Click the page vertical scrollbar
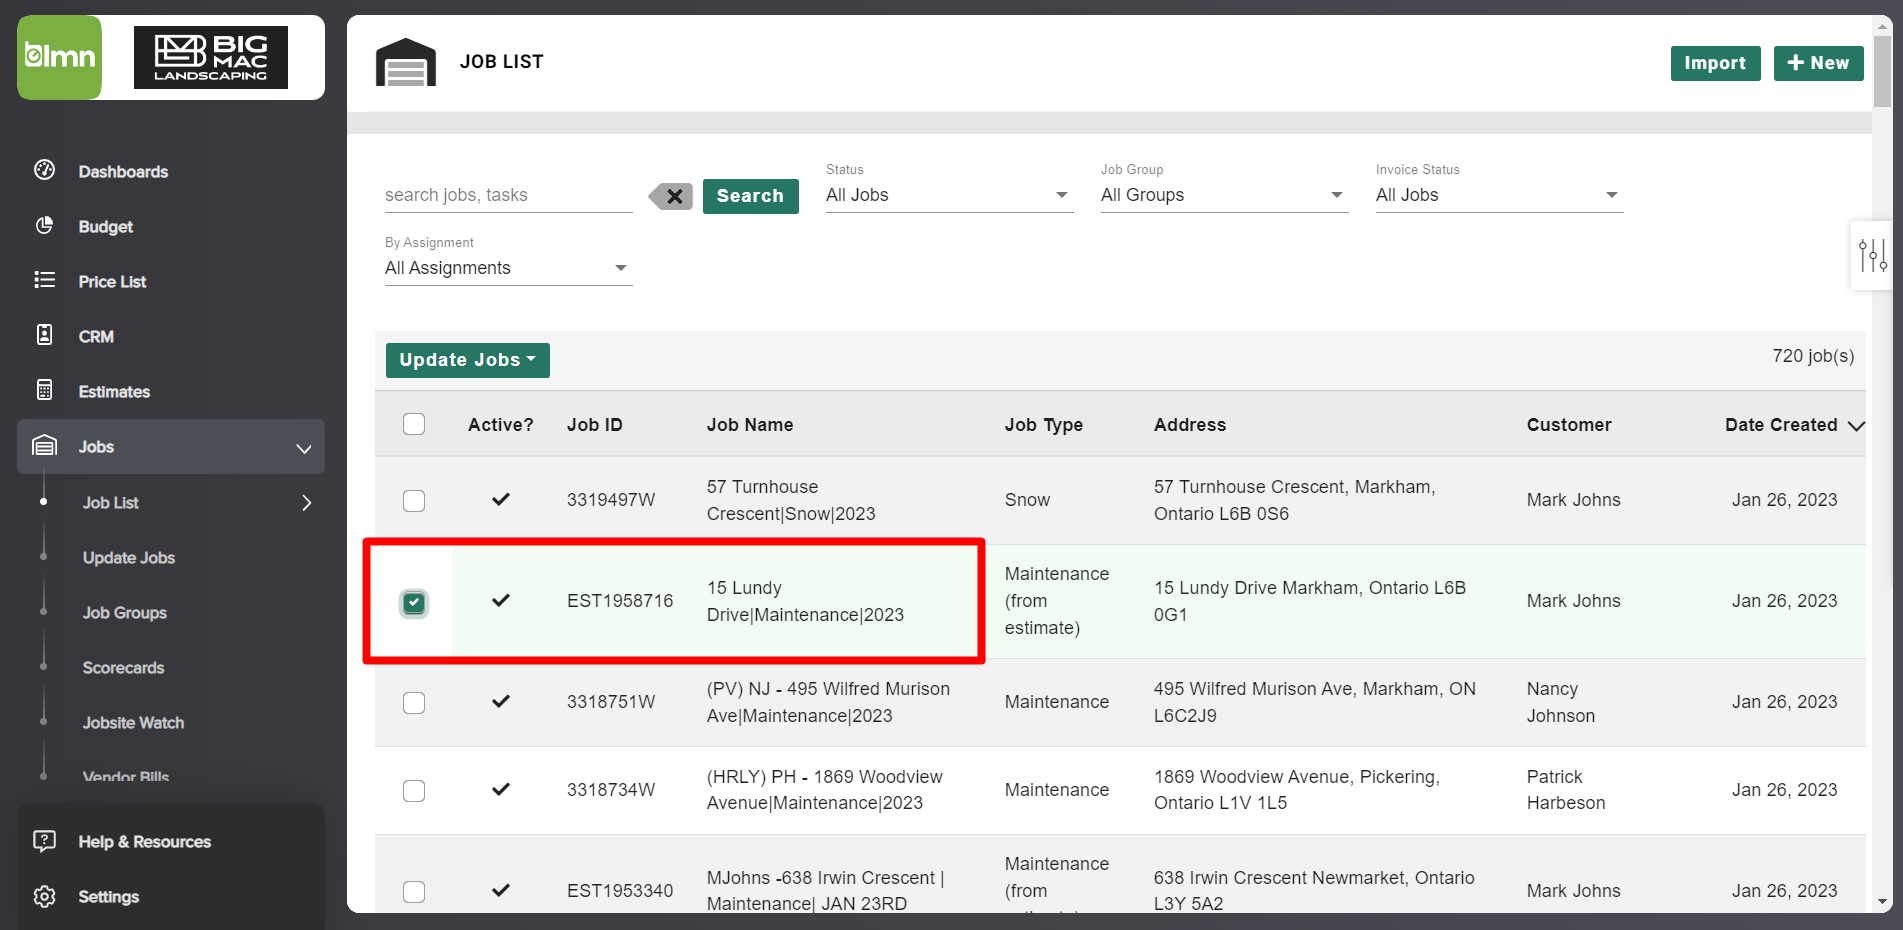This screenshot has width=1903, height=930. tap(1883, 70)
